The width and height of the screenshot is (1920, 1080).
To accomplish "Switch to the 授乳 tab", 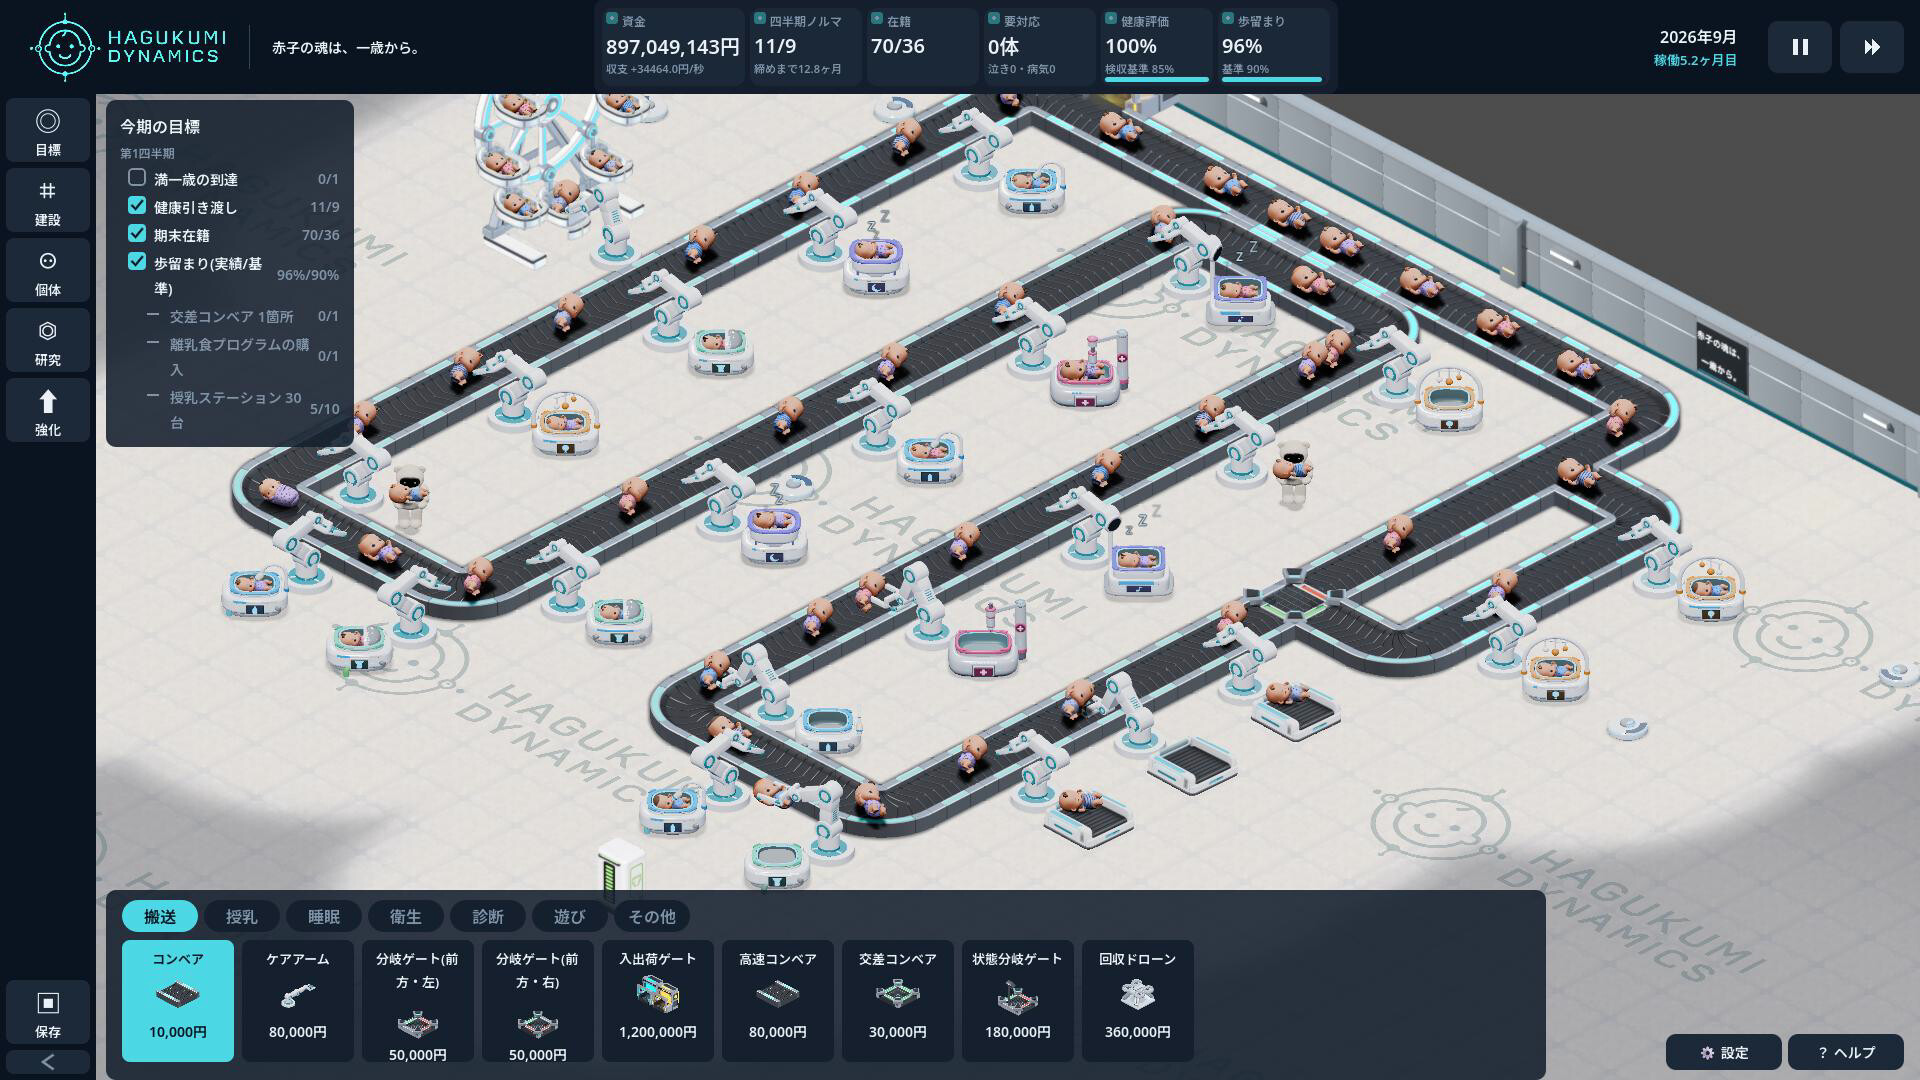I will pos(242,916).
